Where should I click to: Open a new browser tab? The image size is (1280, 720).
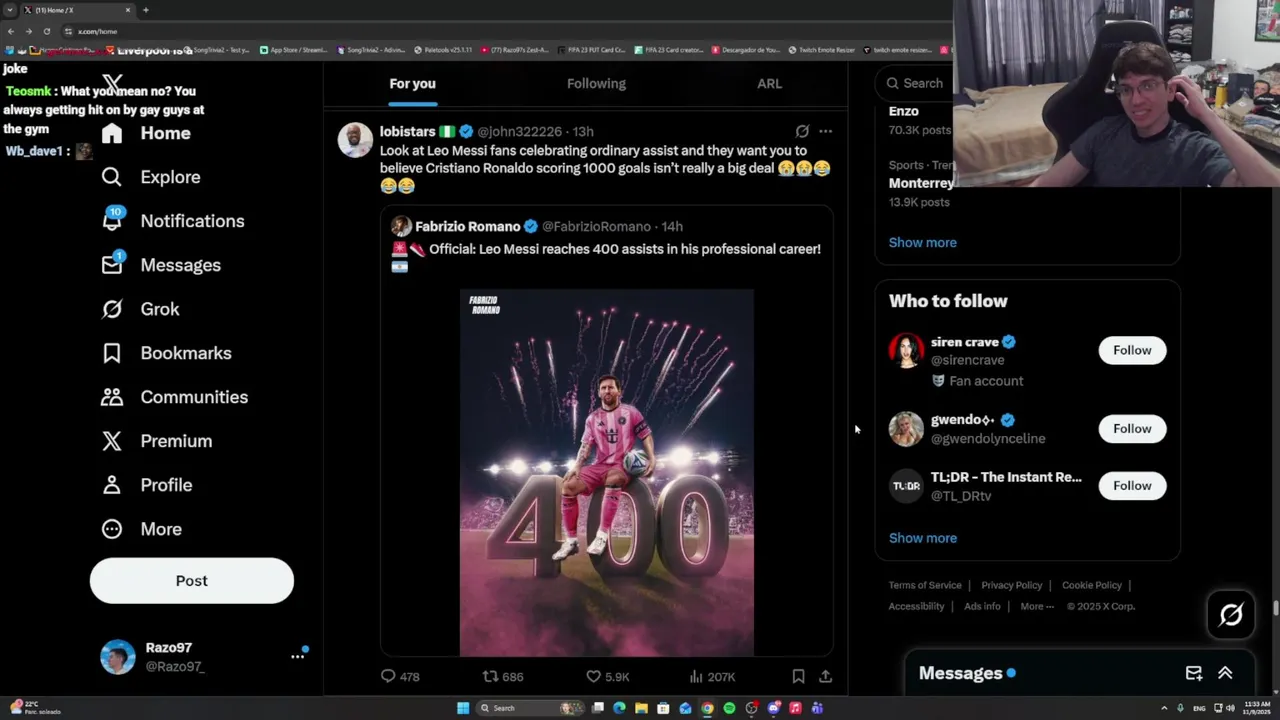(x=146, y=10)
